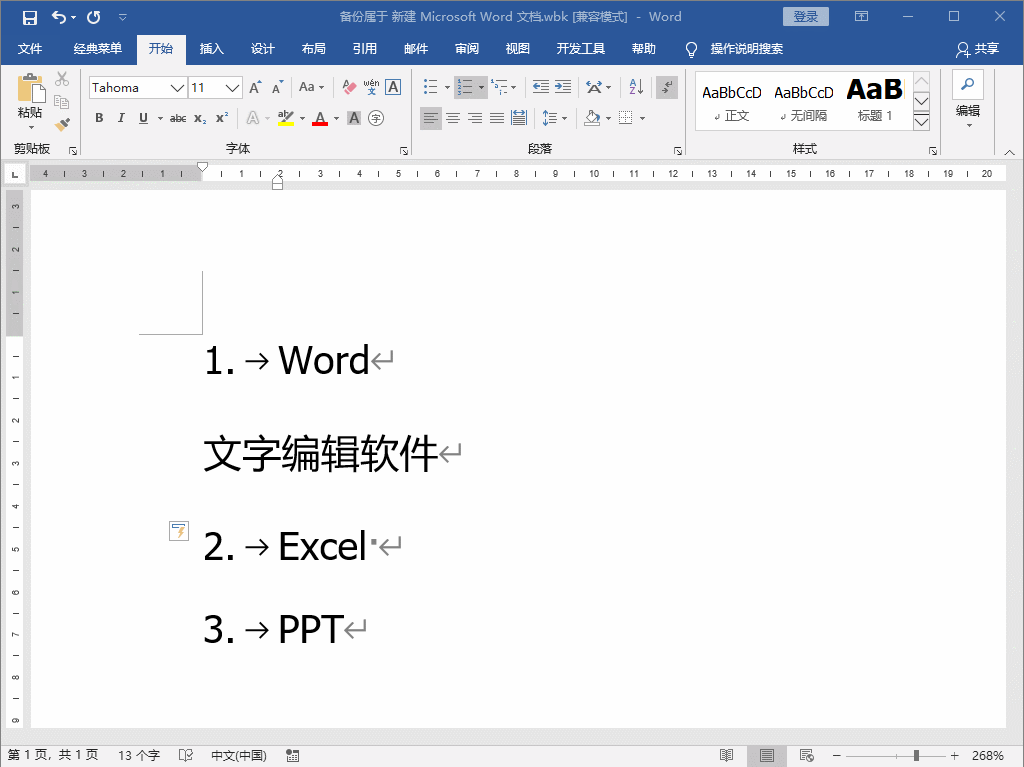This screenshot has width=1024, height=767.
Task: Align text right
Action: (475, 118)
